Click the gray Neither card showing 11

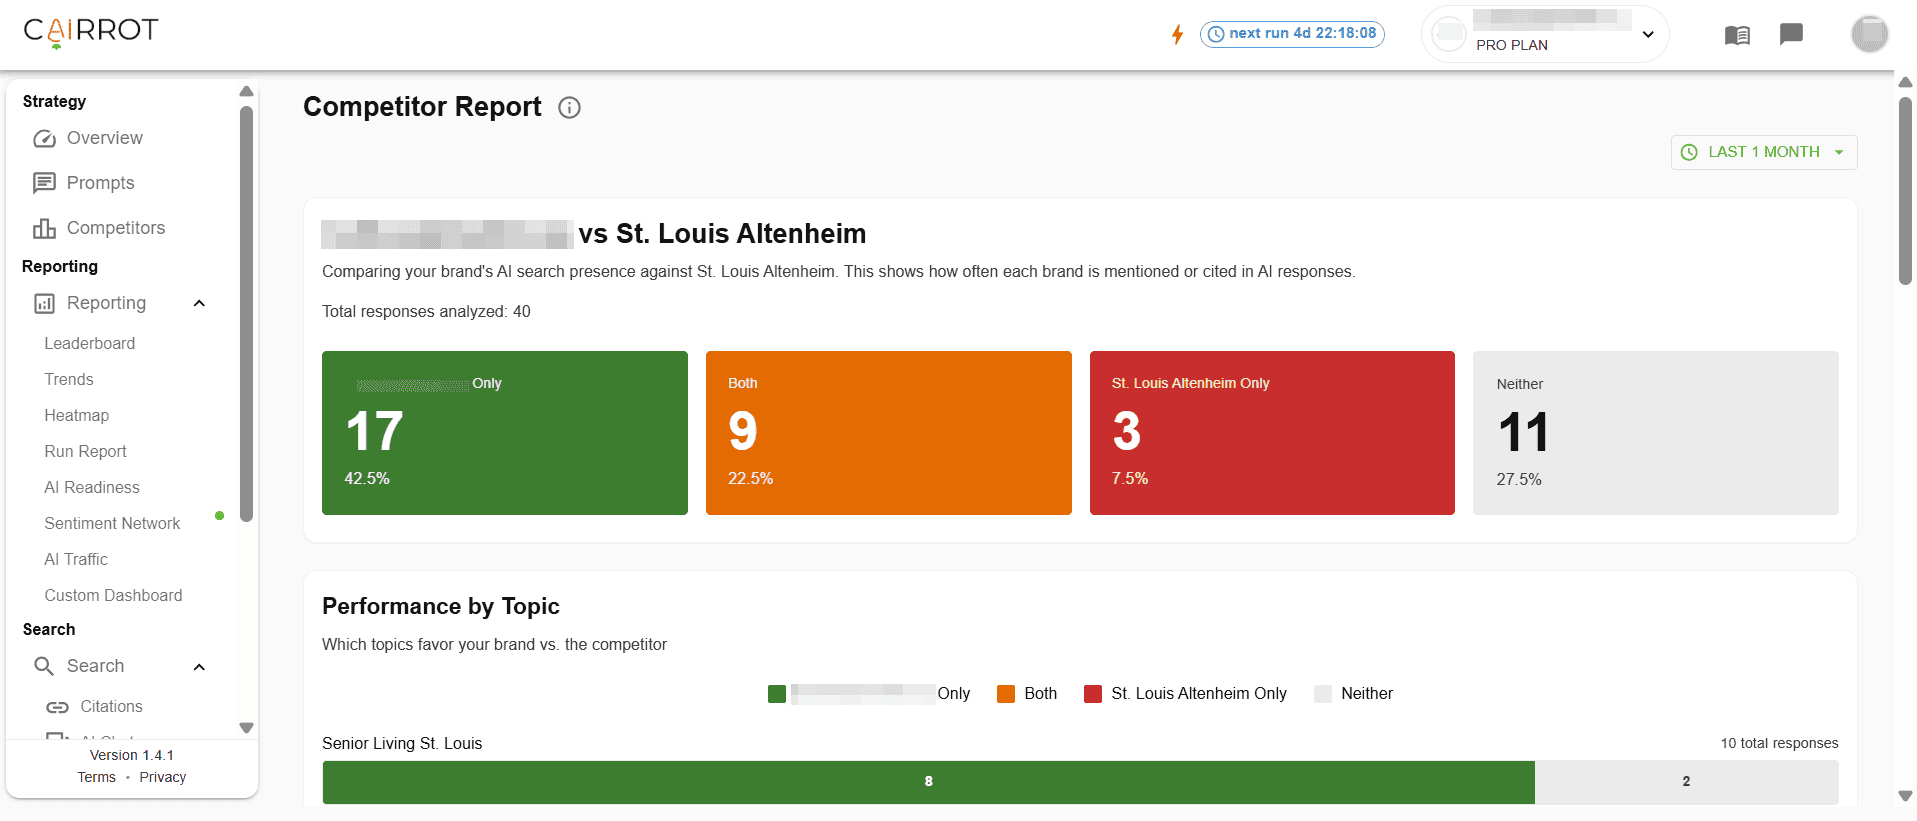click(x=1656, y=433)
